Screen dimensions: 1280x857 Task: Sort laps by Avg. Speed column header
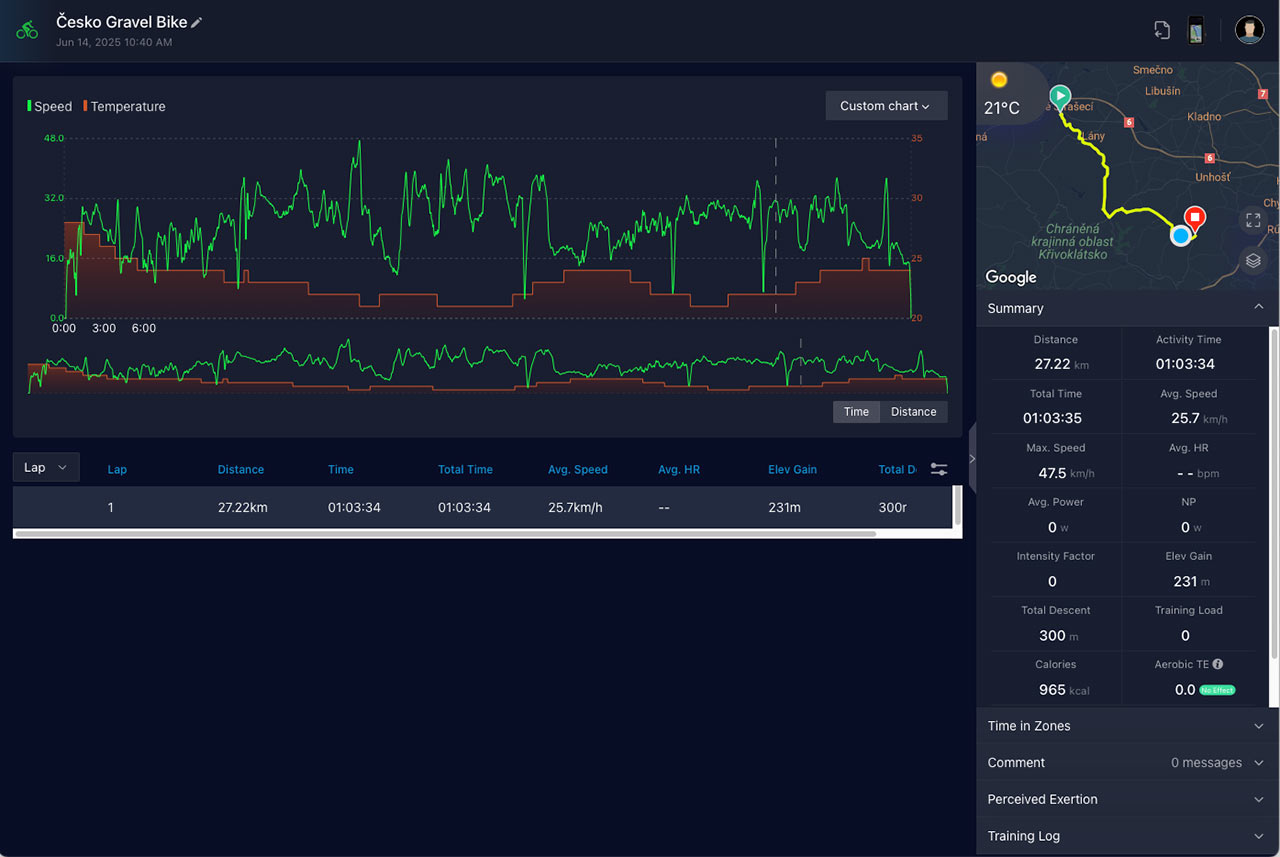click(577, 469)
